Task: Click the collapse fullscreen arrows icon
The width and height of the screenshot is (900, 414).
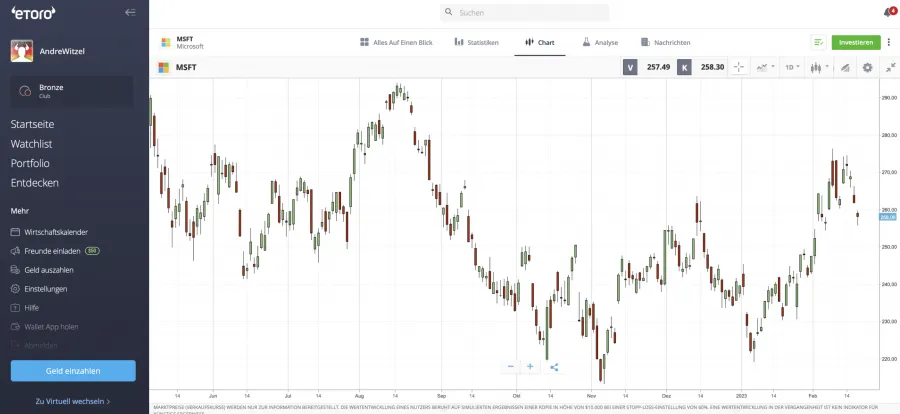Action: click(890, 67)
